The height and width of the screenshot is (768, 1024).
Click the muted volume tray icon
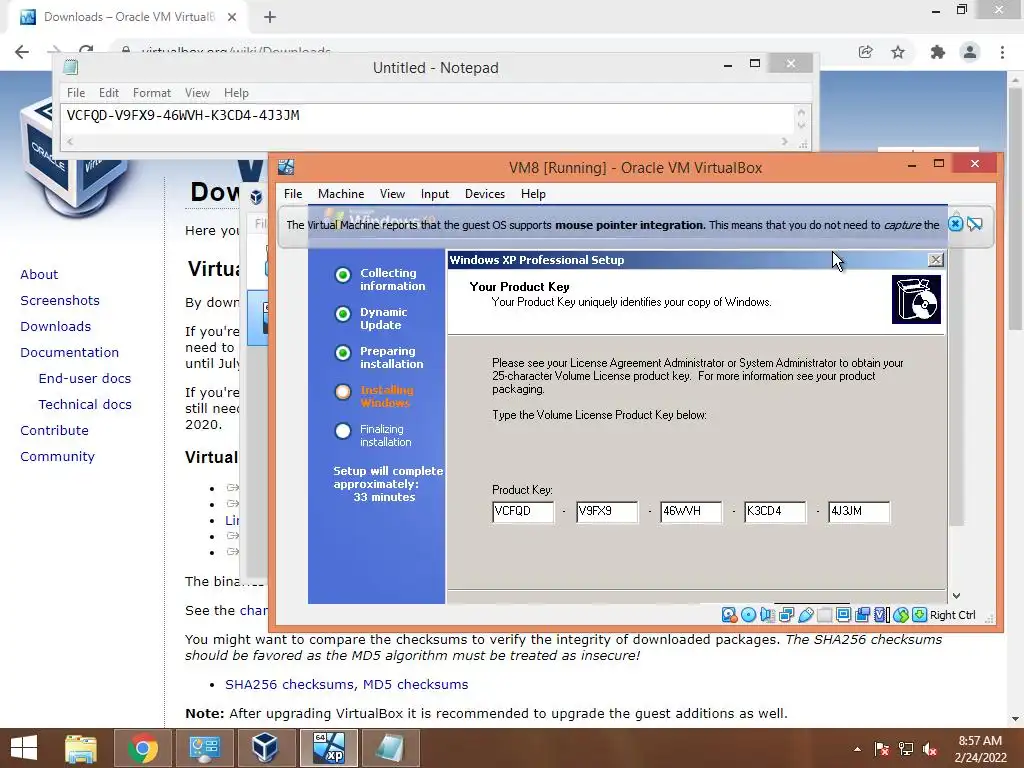930,749
